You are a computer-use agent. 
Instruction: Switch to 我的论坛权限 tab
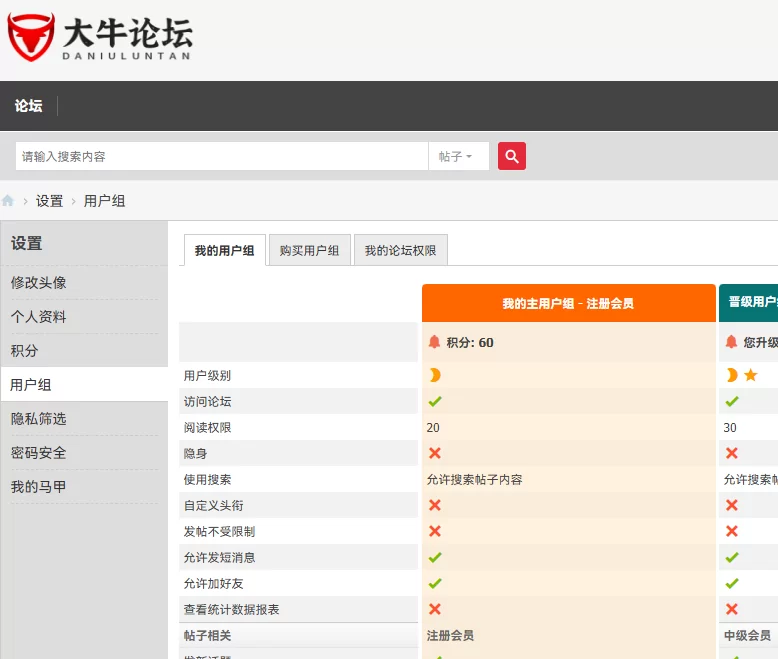400,250
